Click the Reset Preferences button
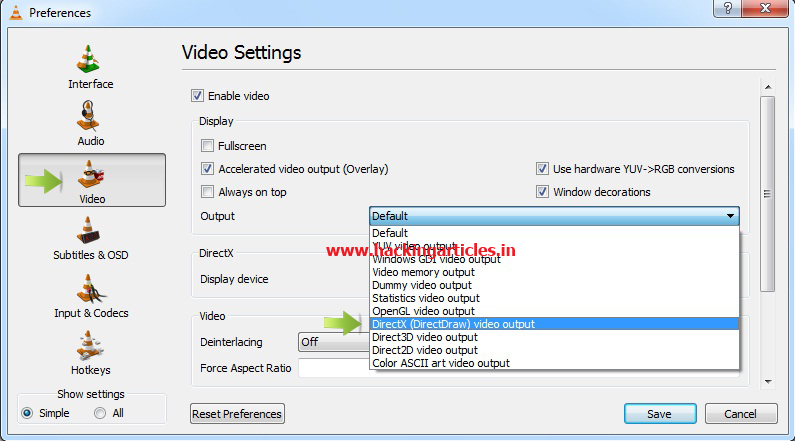This screenshot has height=441, width=795. [x=237, y=414]
